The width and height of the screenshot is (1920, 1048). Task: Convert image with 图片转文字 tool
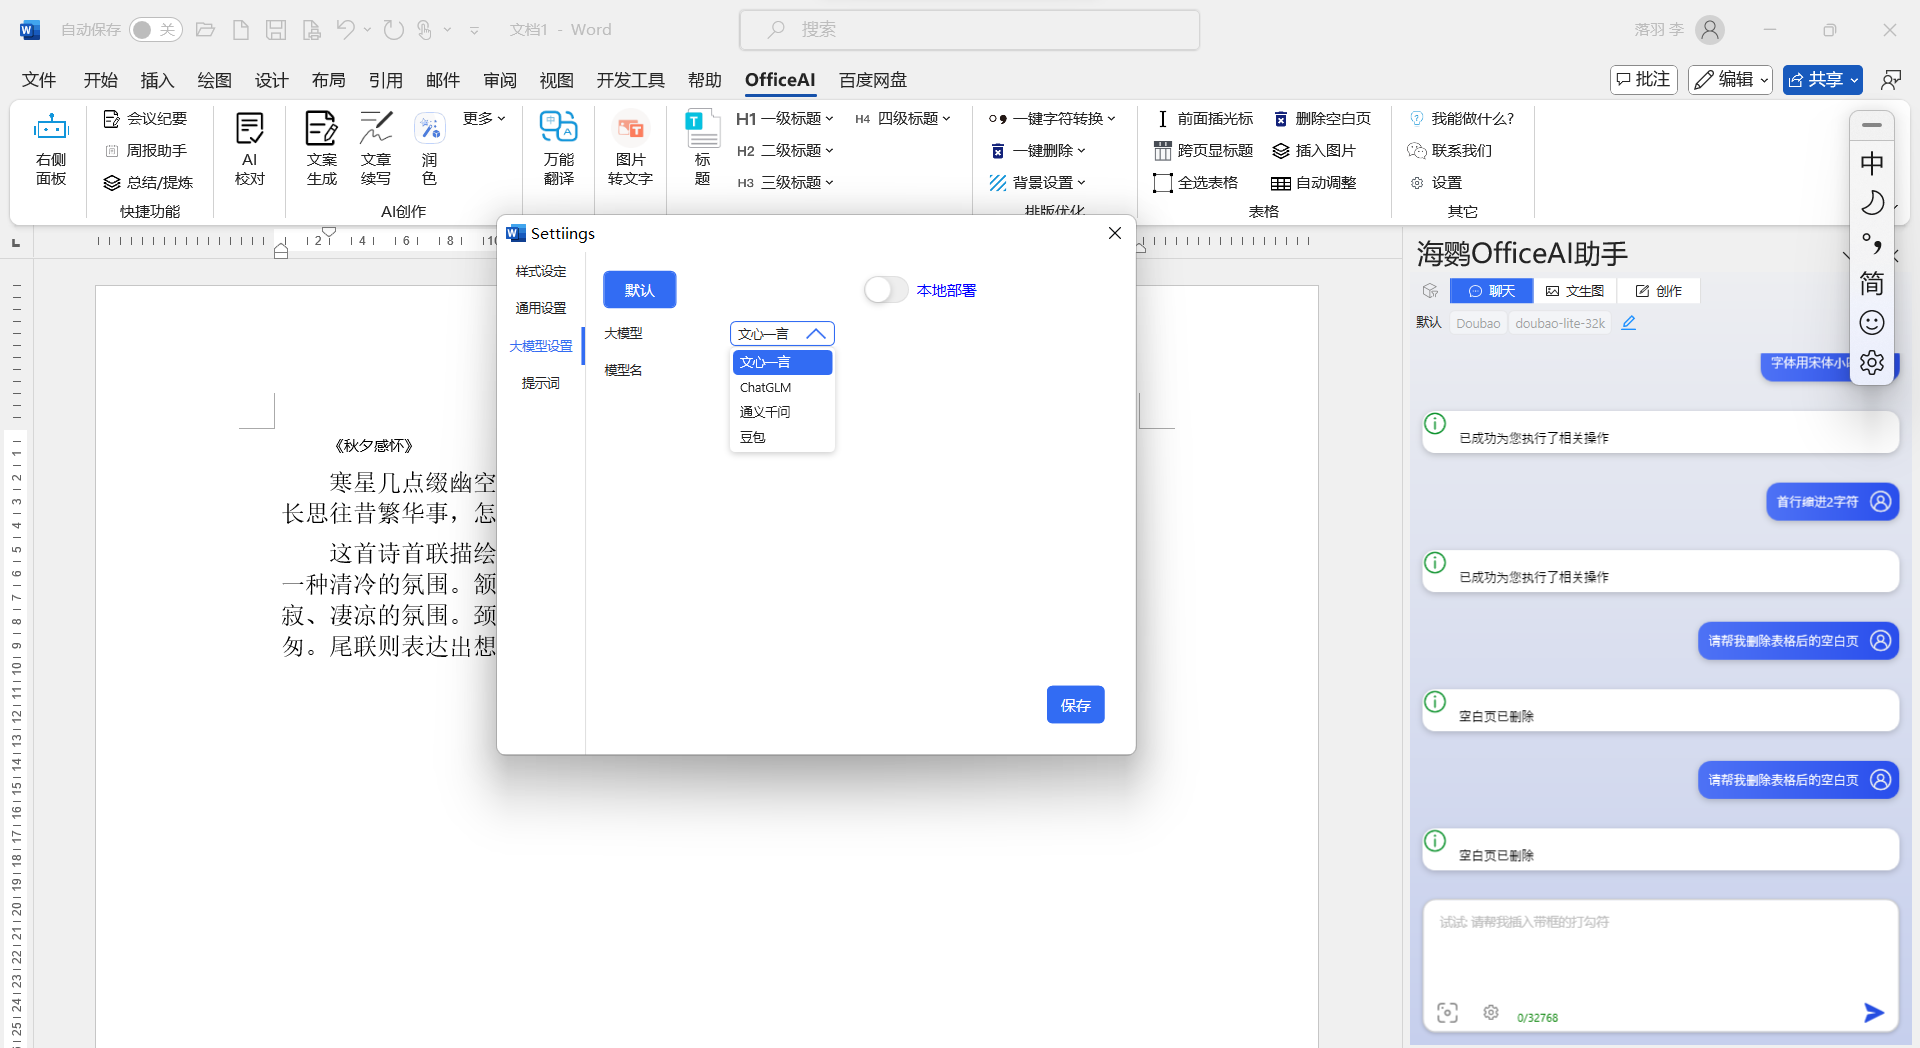tap(630, 150)
